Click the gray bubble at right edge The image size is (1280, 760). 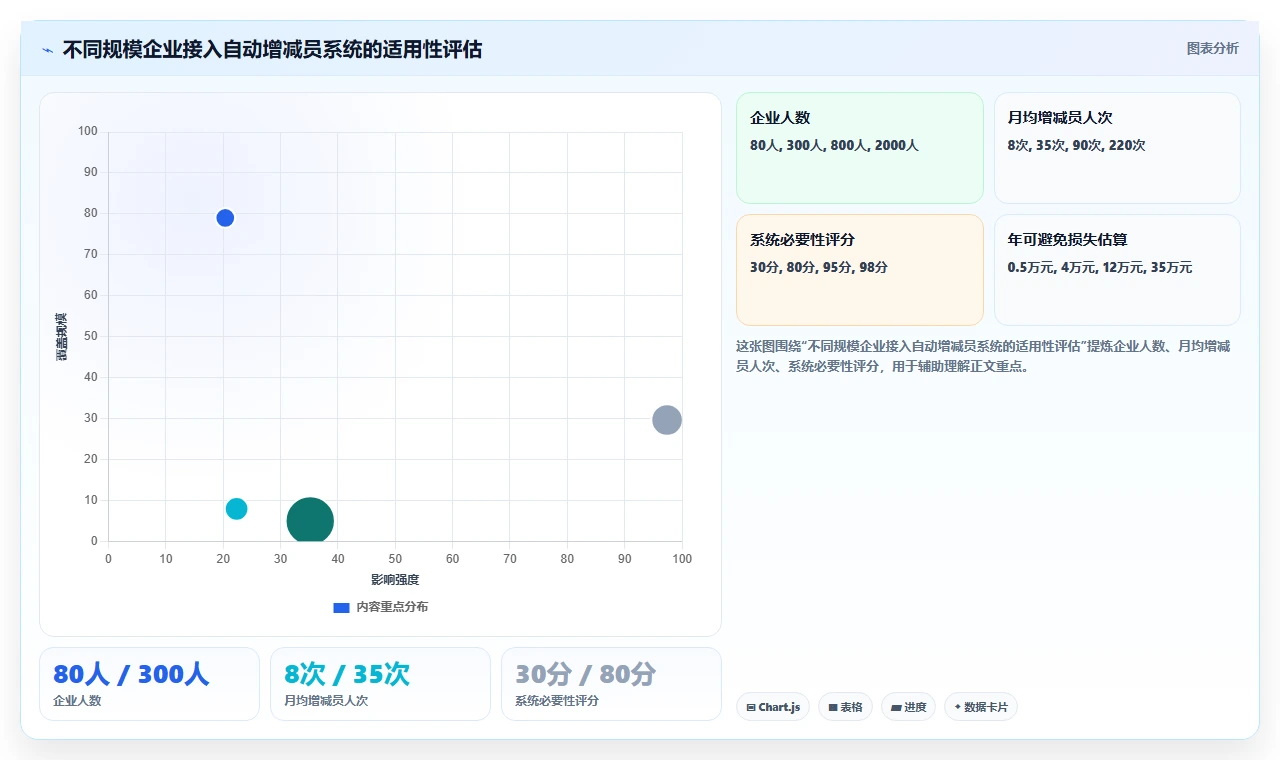tap(667, 420)
